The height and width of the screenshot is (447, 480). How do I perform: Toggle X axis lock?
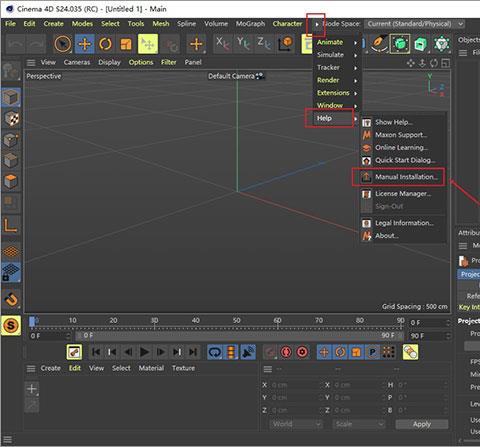[x=222, y=44]
